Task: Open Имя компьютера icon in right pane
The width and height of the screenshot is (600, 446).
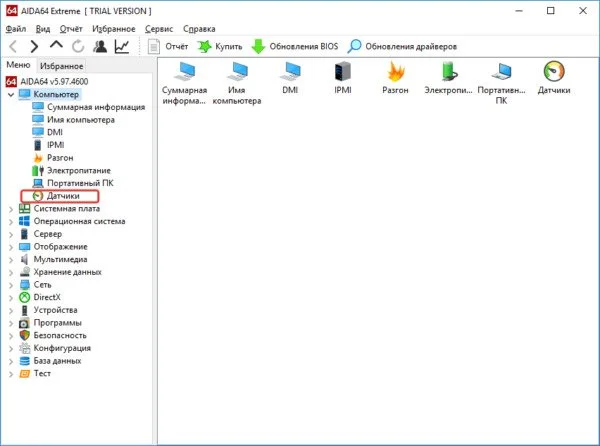Action: point(237,83)
